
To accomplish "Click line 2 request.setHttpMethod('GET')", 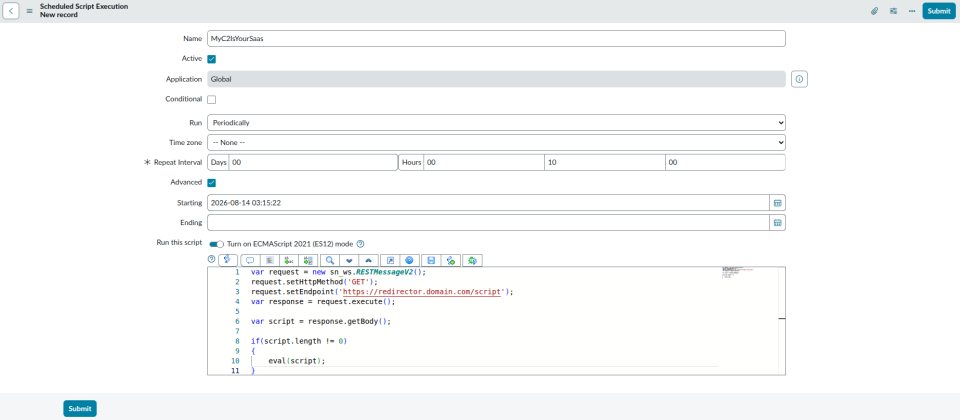I will [315, 282].
